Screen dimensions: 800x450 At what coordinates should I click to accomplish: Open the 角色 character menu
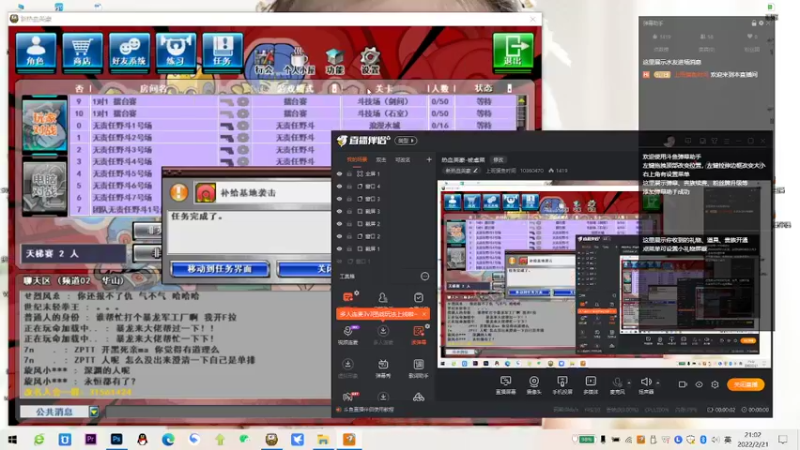(36, 51)
